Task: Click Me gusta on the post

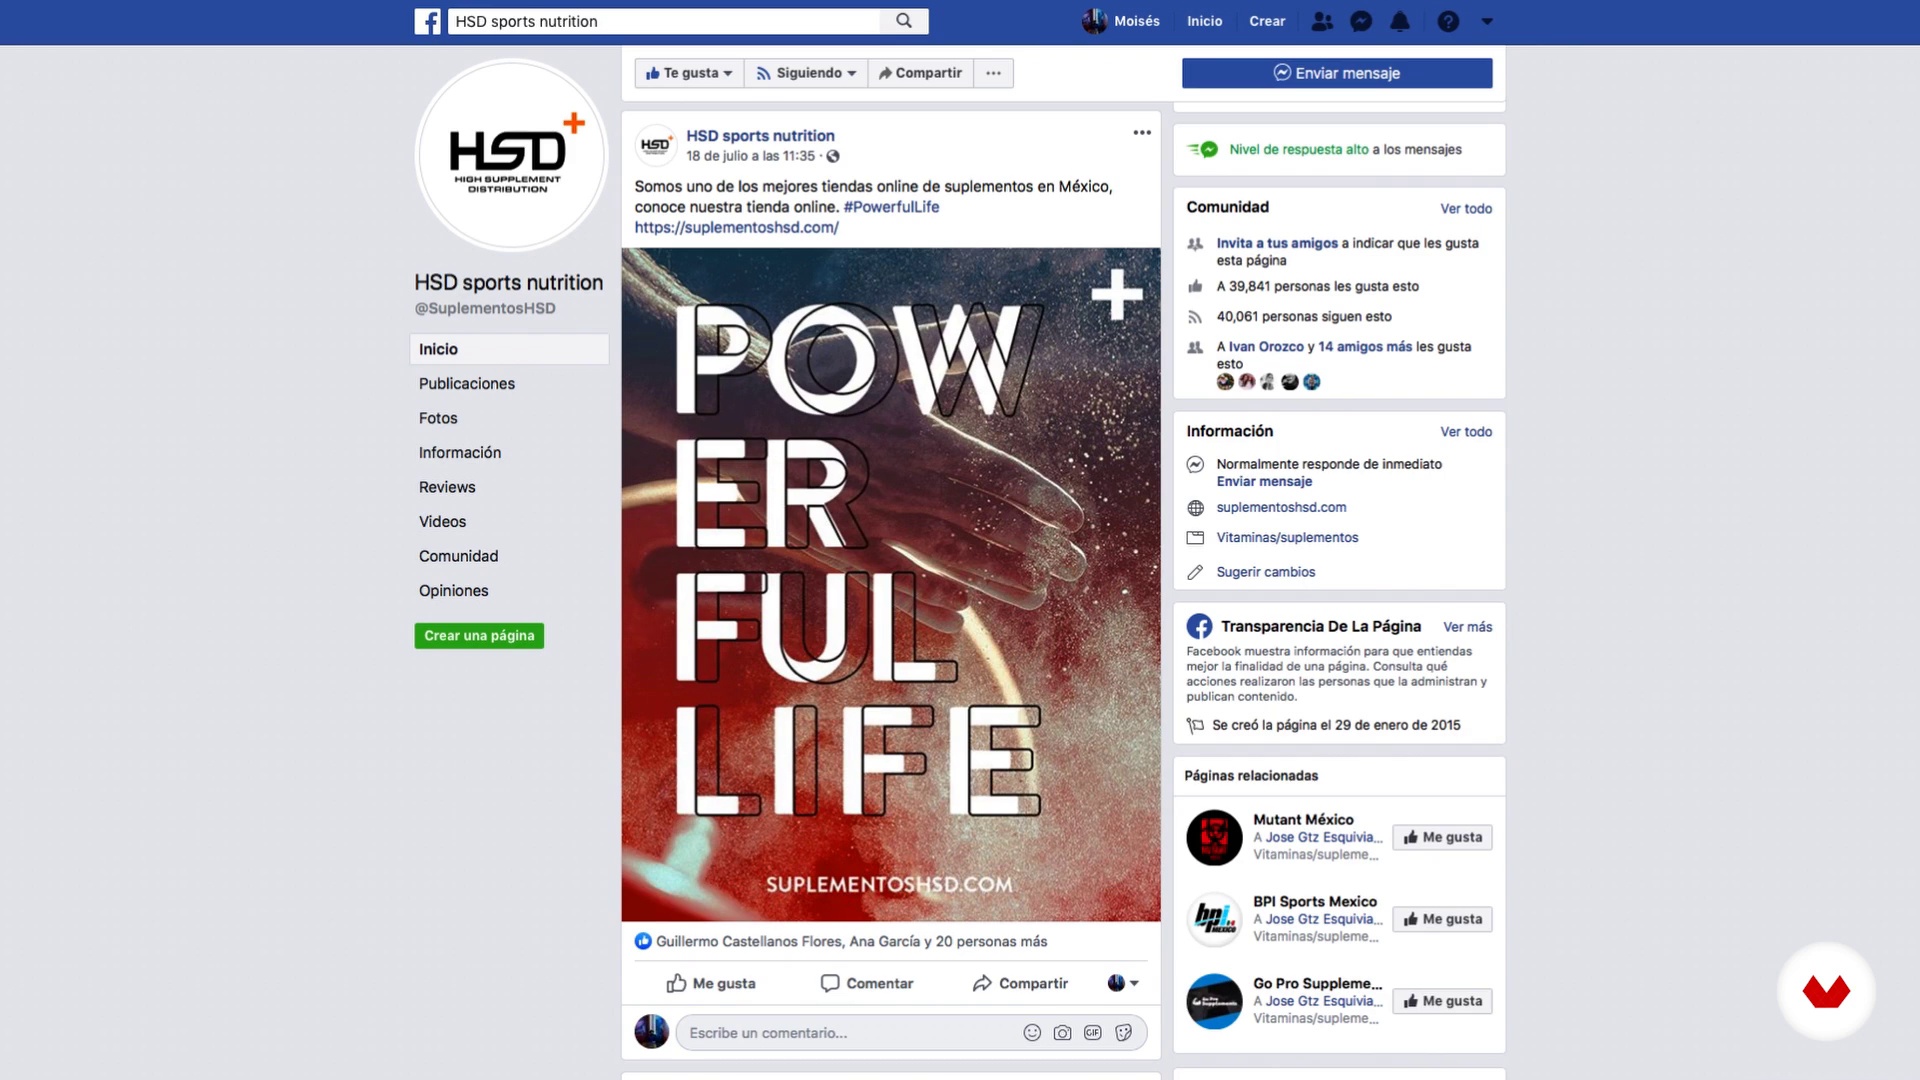Action: [x=711, y=983]
